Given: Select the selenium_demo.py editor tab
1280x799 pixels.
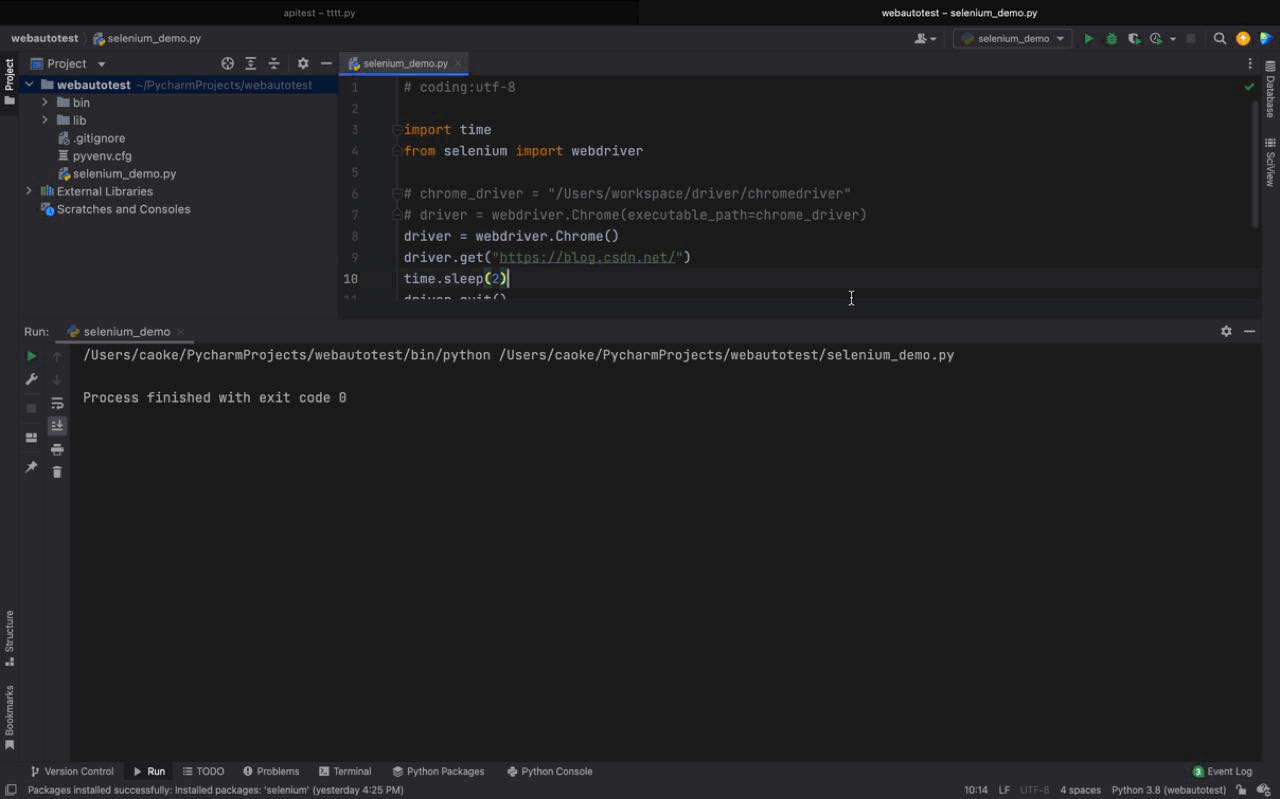Looking at the screenshot, I should (404, 62).
